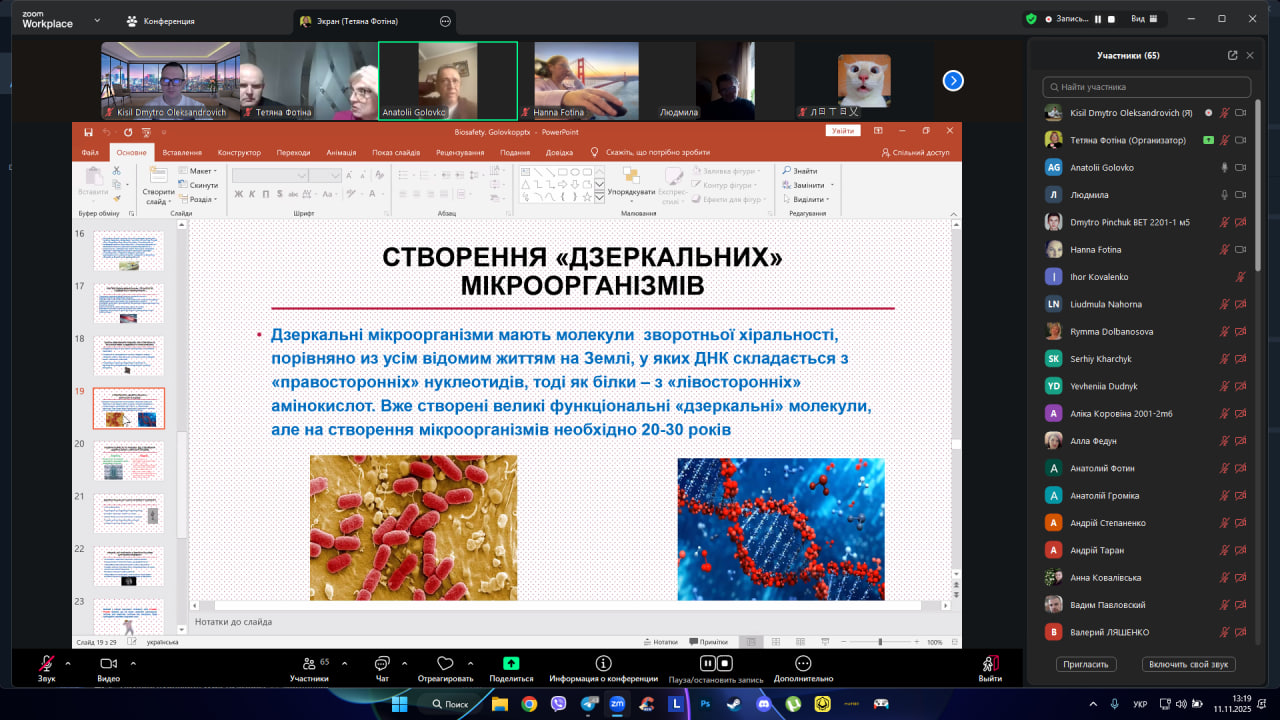Pause or stop the recording
Viewport: 1280px width, 720px height.
coord(715,663)
